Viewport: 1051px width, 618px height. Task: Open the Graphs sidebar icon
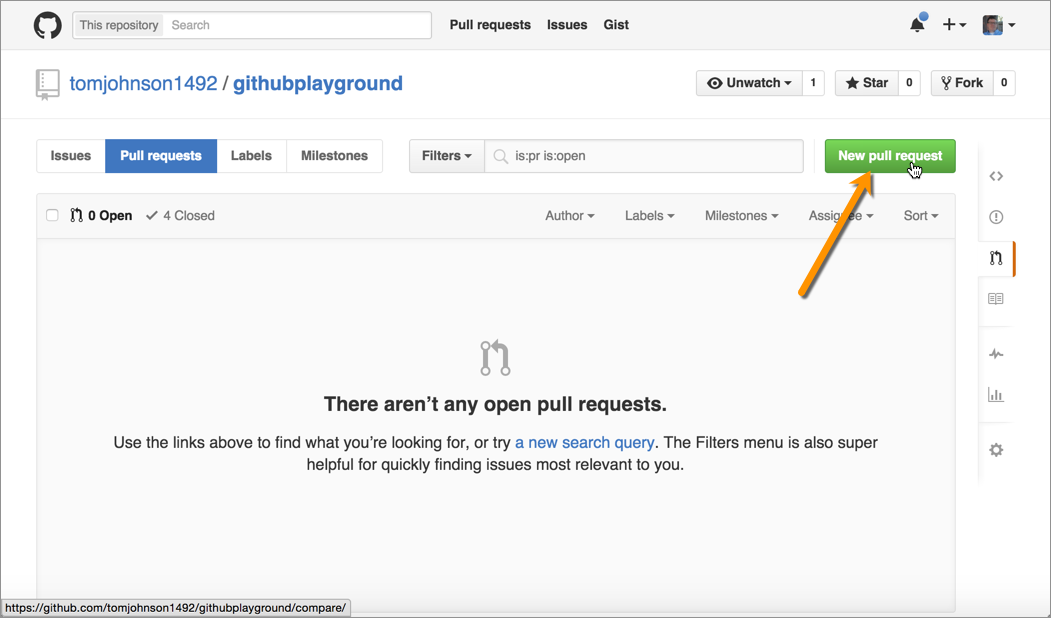(996, 395)
